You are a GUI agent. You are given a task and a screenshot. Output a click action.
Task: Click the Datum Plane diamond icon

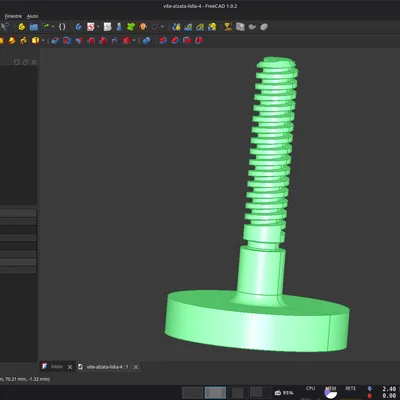(x=155, y=27)
